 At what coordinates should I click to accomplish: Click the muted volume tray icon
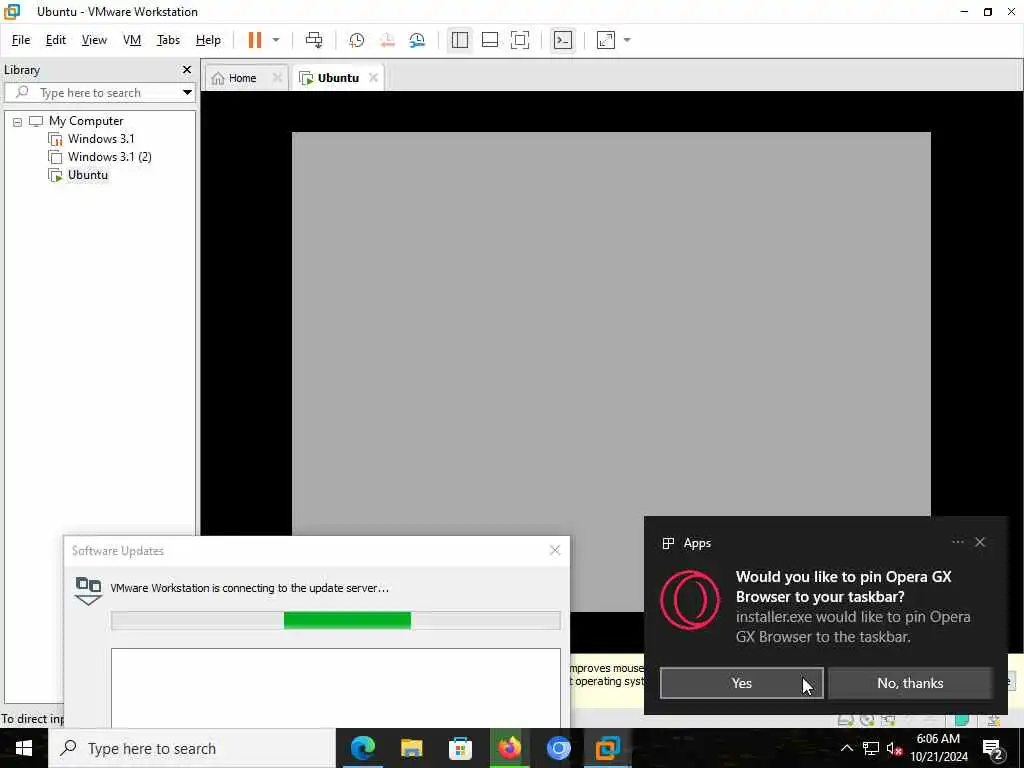point(894,748)
